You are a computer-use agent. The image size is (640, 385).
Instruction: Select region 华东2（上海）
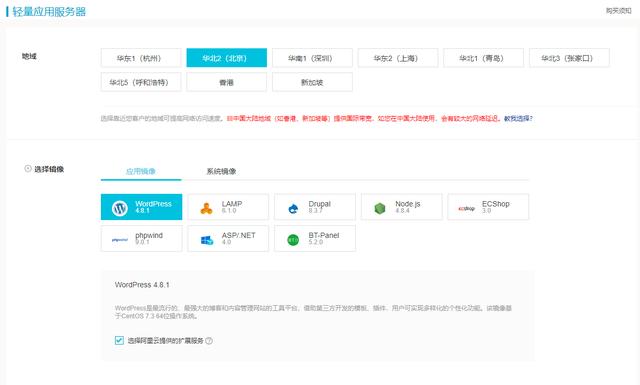398,58
